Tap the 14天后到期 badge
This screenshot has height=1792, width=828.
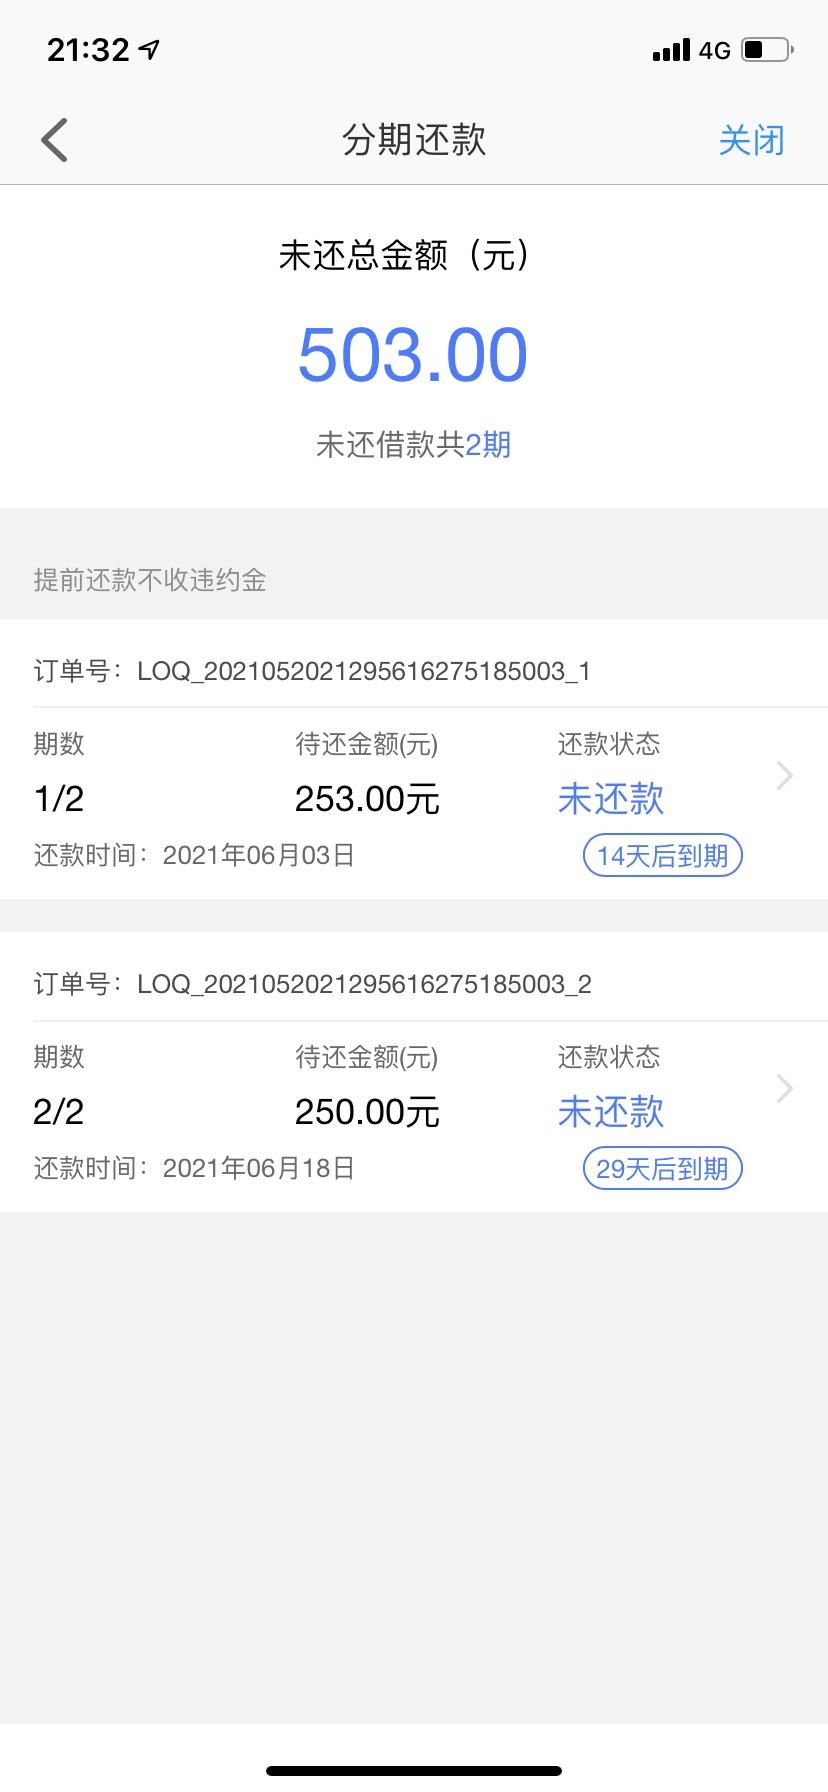(x=663, y=856)
